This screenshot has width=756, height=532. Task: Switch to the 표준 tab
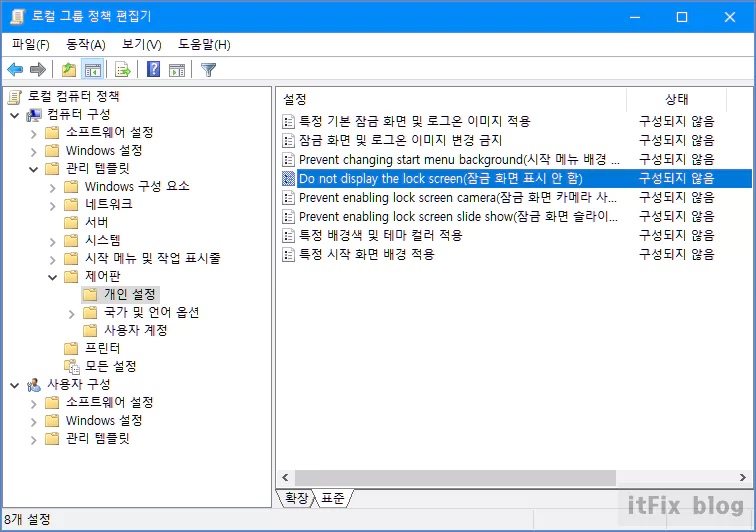pos(333,498)
